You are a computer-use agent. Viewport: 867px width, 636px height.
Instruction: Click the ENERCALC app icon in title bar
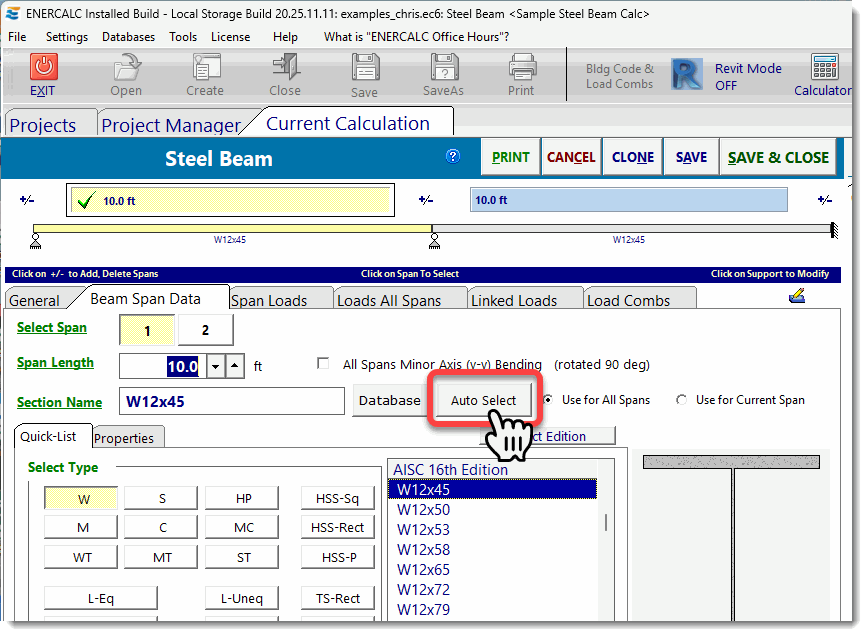click(x=13, y=13)
